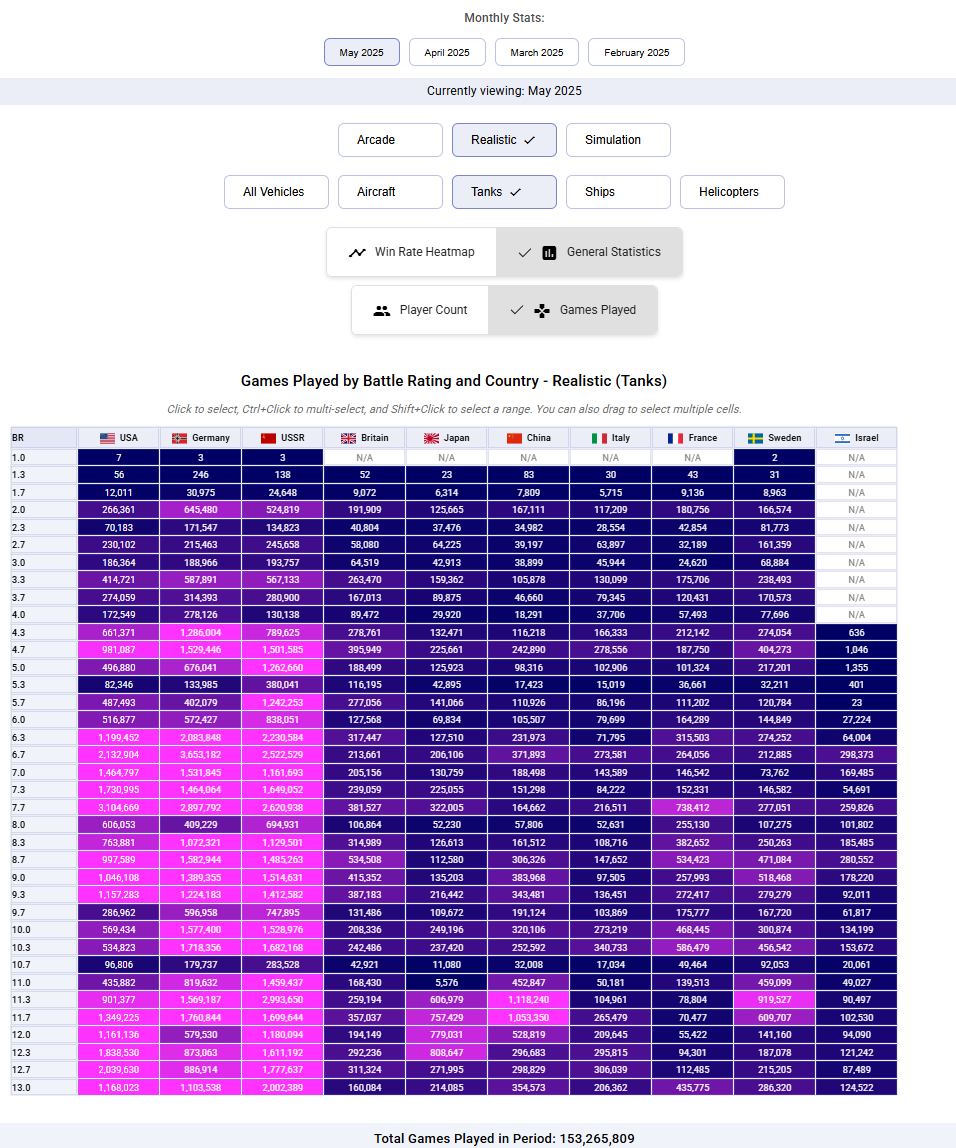Select Sweden cell showing 919,527
The height and width of the screenshot is (1148, 956).
pos(774,1000)
